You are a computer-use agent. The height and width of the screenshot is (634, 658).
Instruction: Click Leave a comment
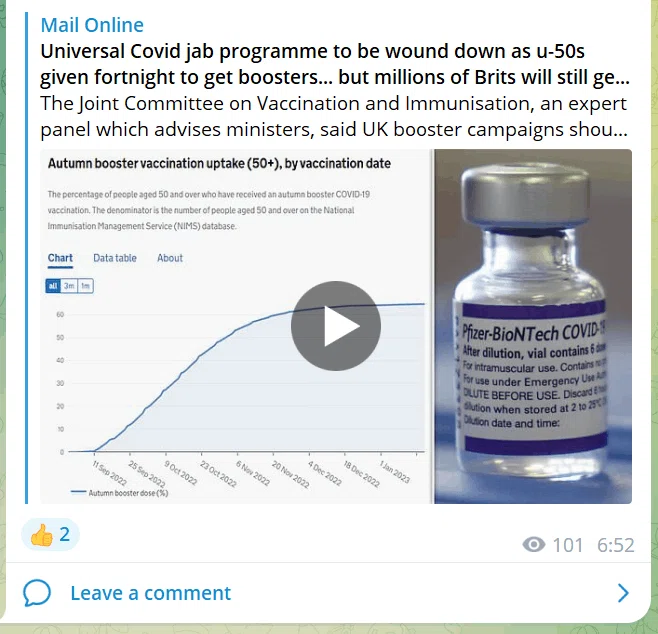click(x=150, y=593)
